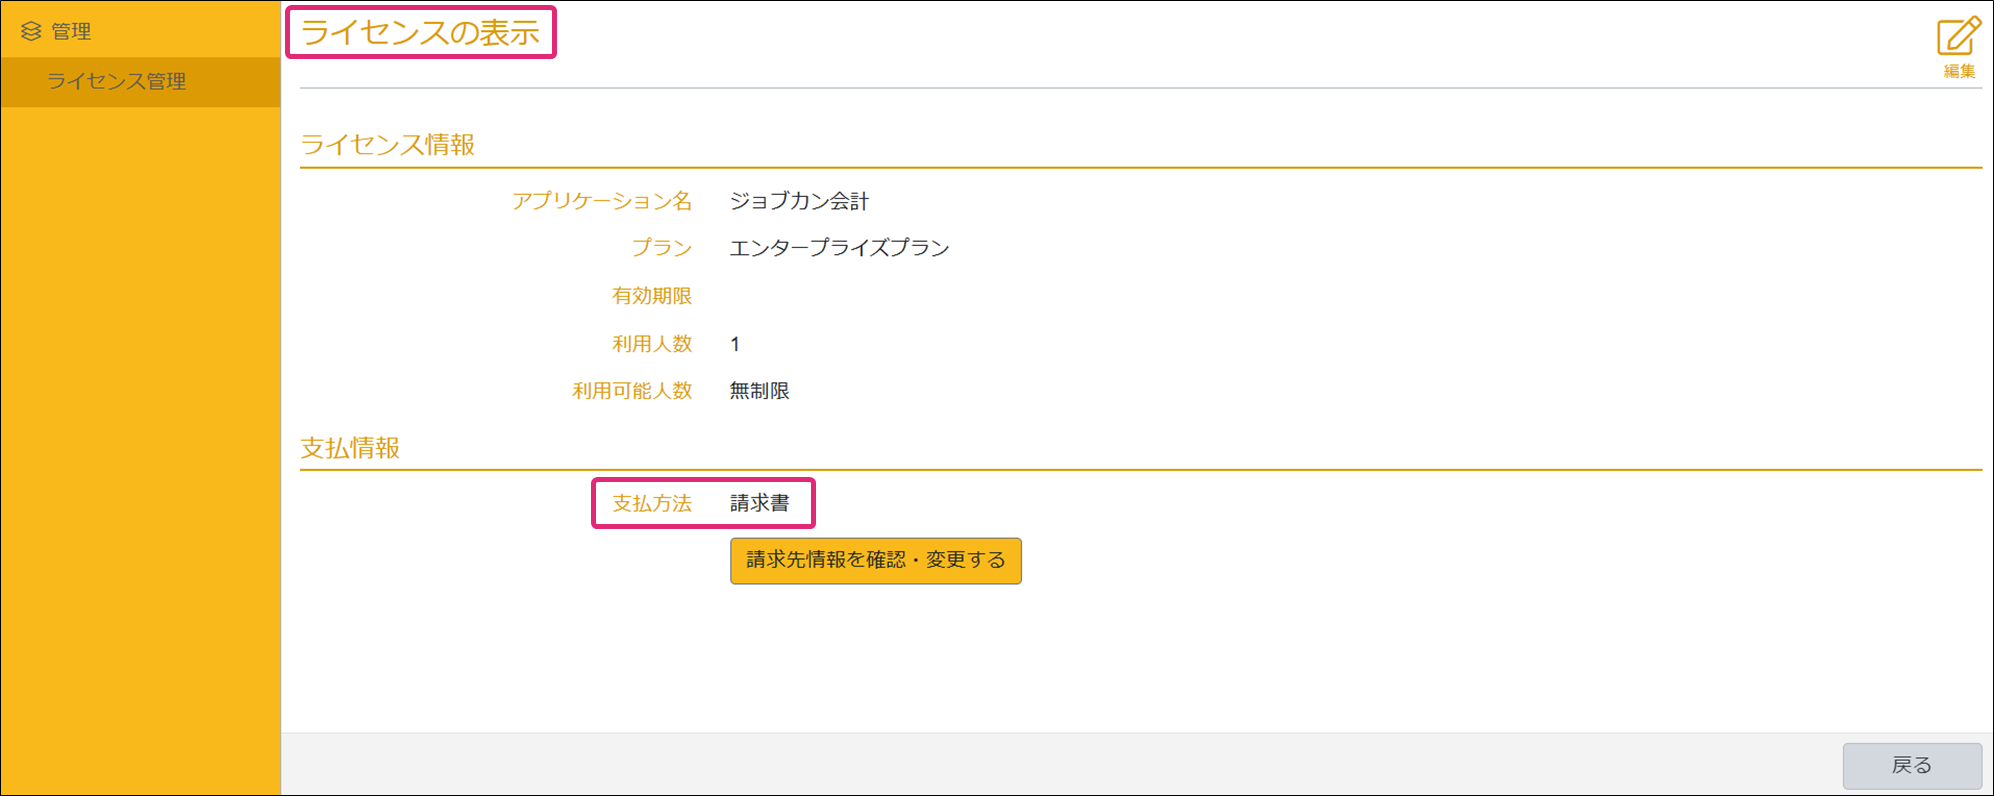
Task: Click the 戻る button
Action: [1911, 765]
